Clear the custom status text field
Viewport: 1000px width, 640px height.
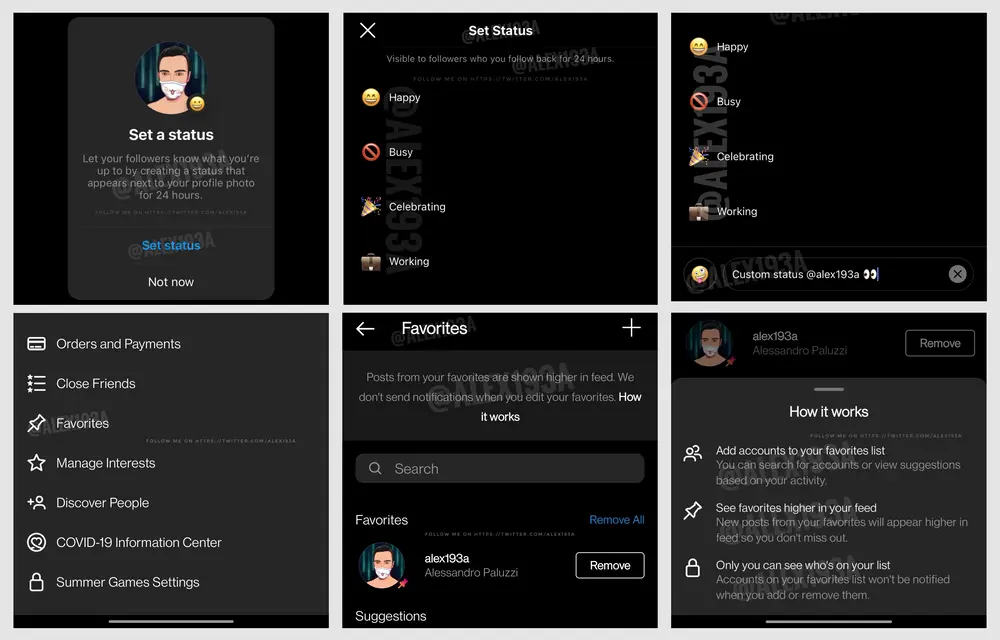coord(957,274)
